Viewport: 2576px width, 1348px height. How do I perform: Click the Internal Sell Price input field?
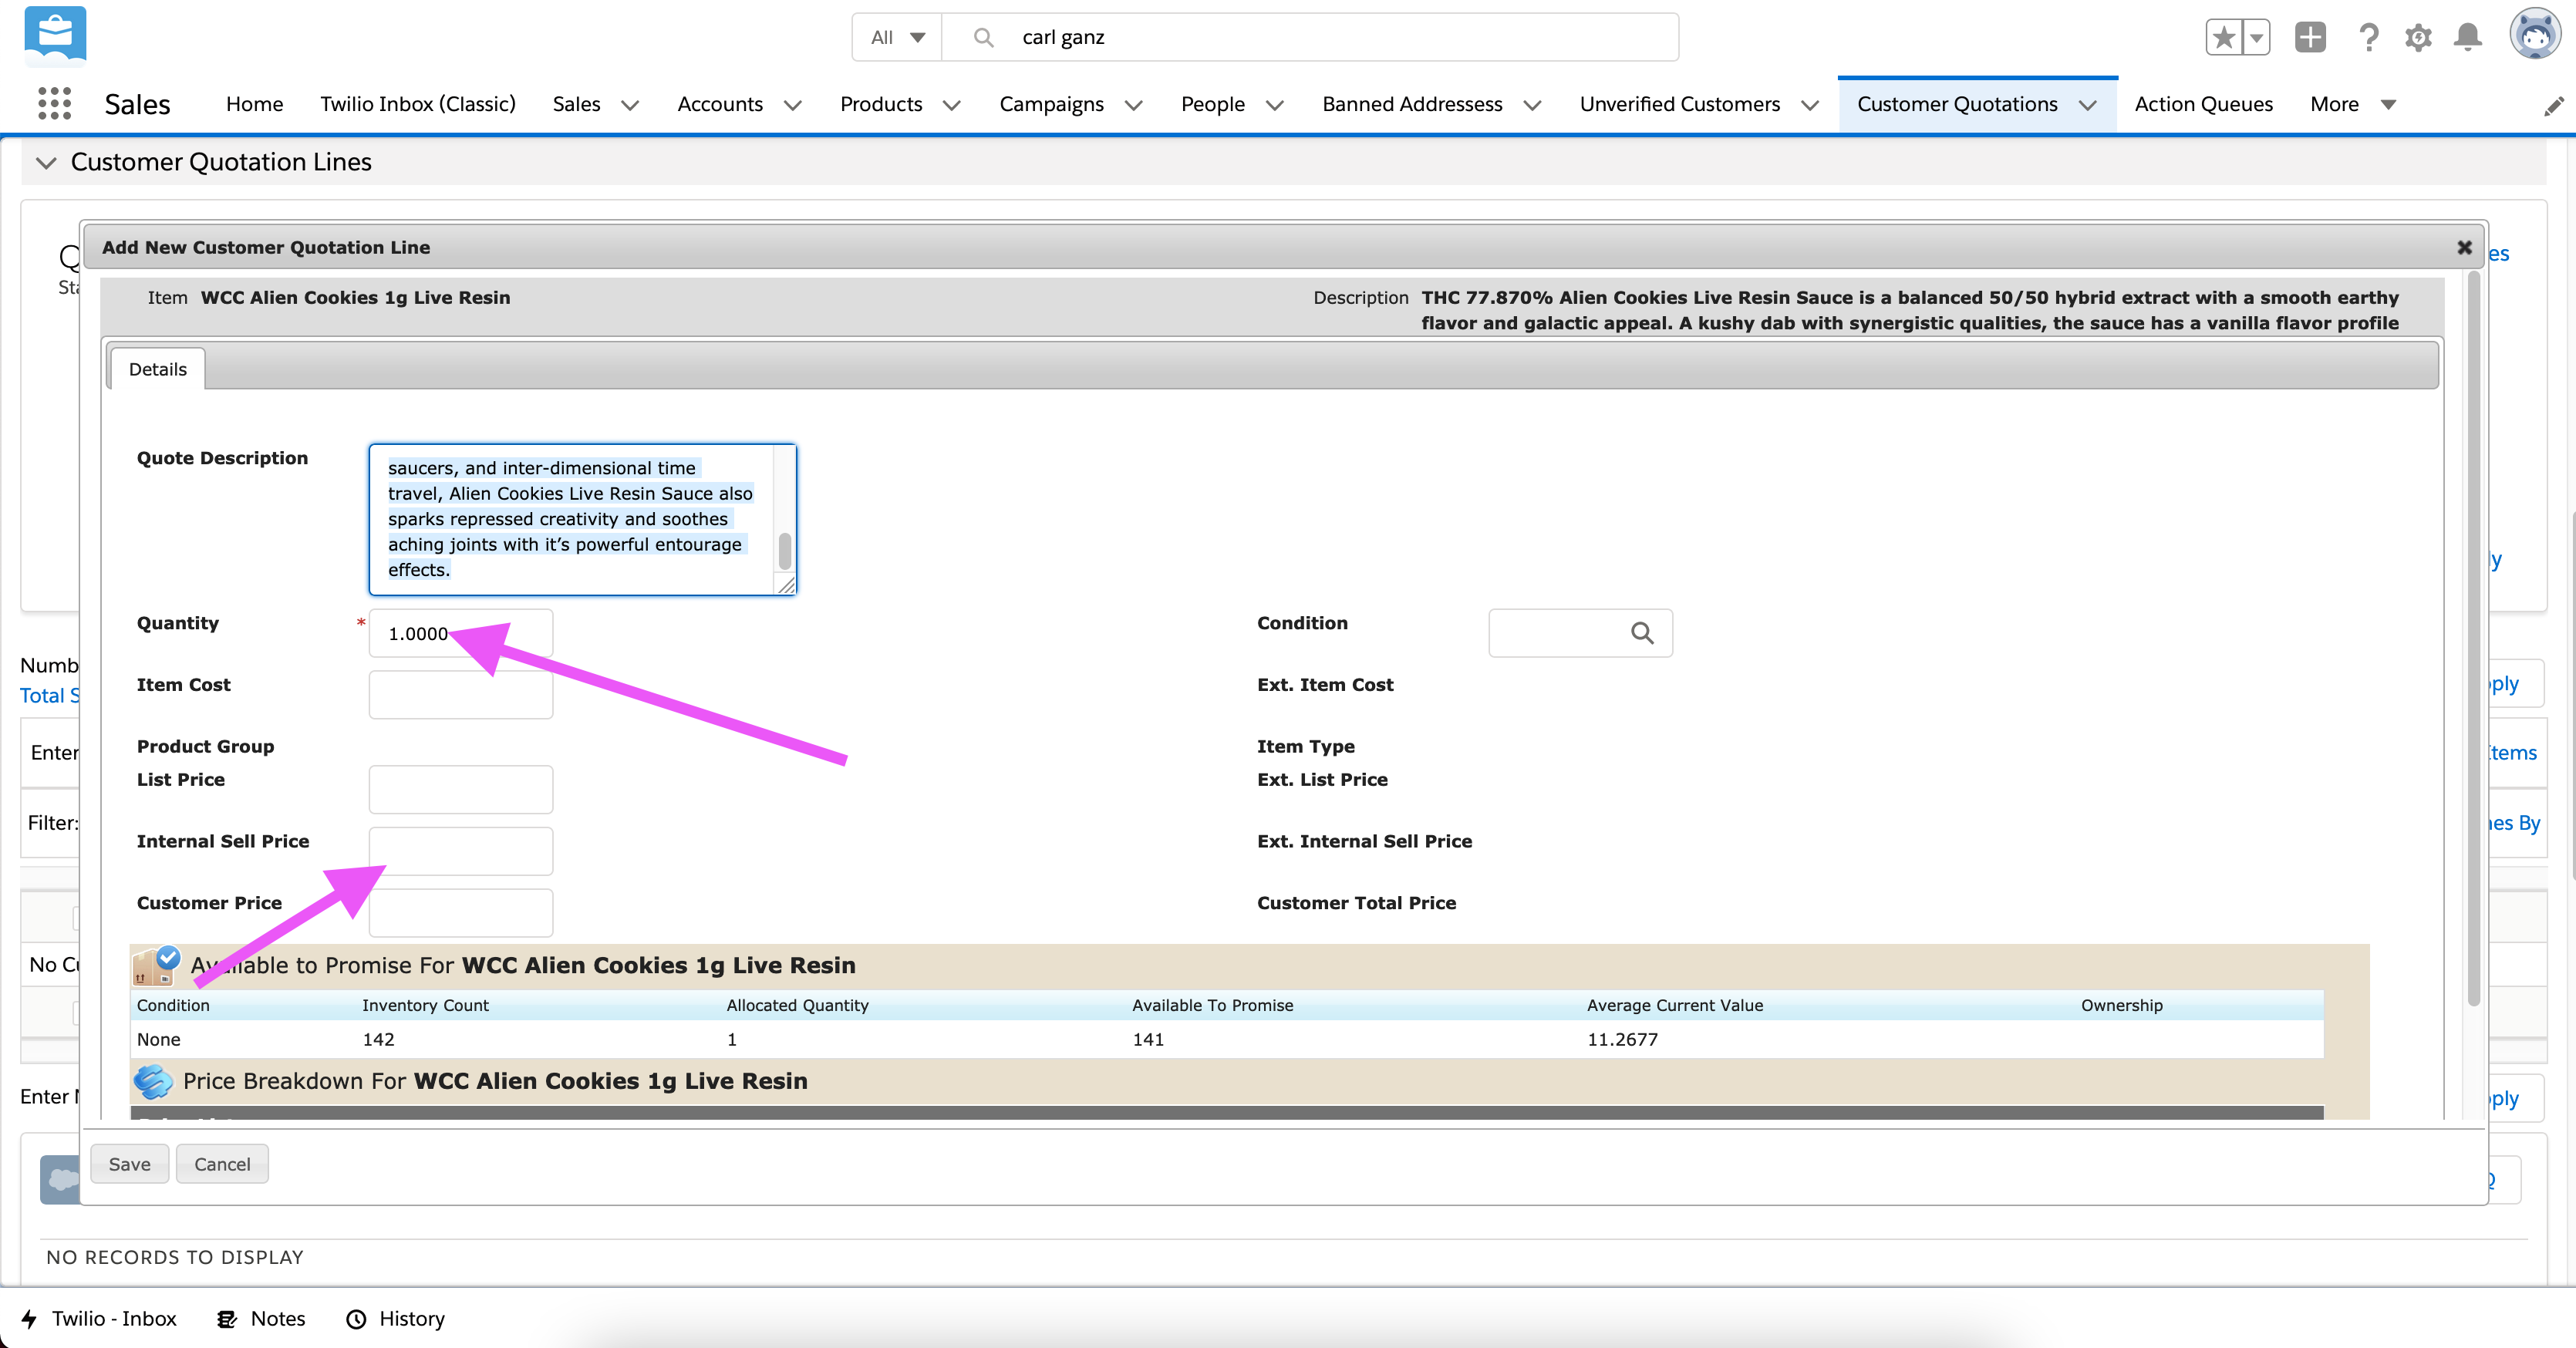[460, 851]
